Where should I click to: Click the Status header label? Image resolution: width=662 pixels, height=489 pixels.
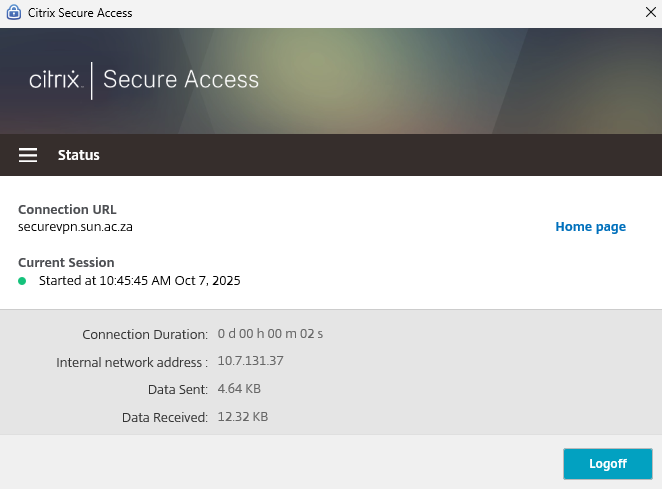click(79, 155)
